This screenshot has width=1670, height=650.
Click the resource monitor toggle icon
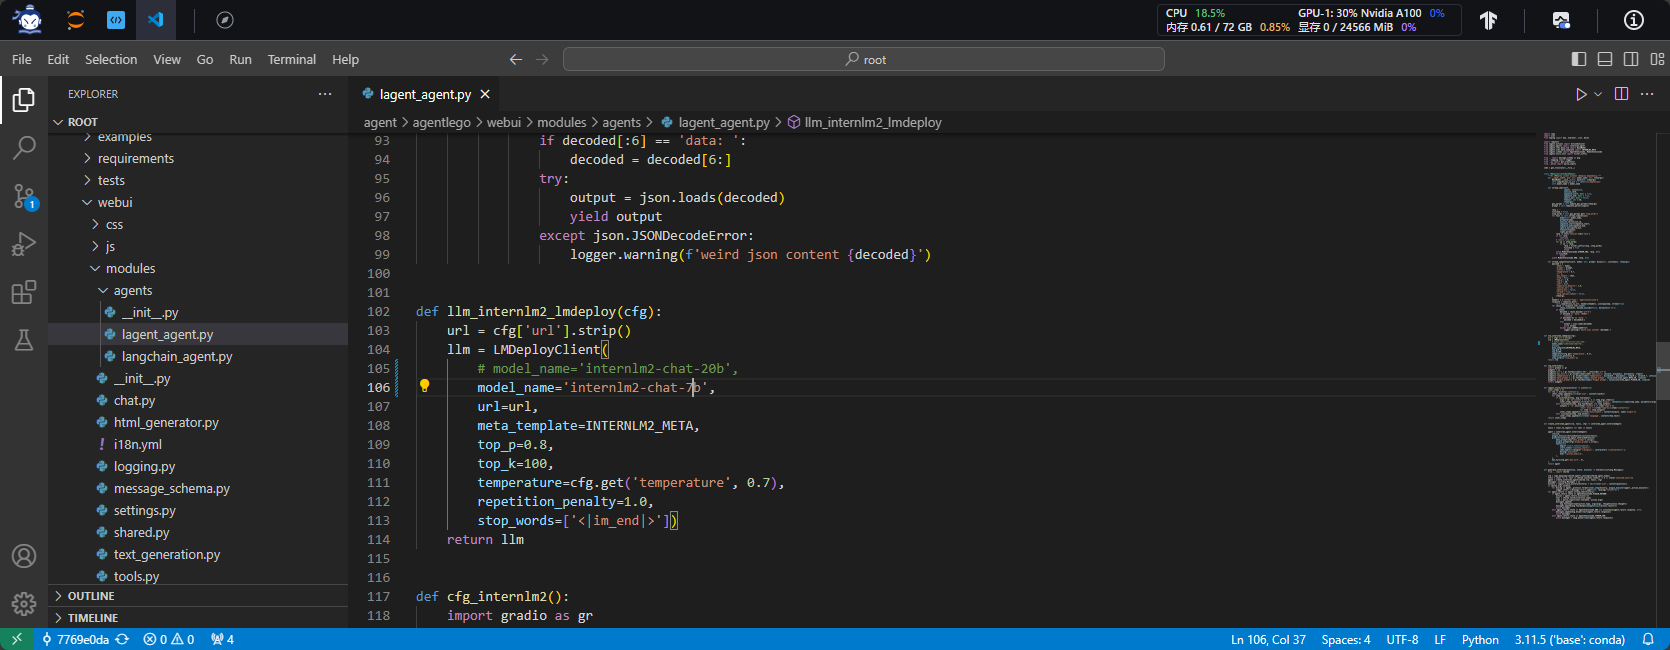pyautogui.click(x=1561, y=20)
